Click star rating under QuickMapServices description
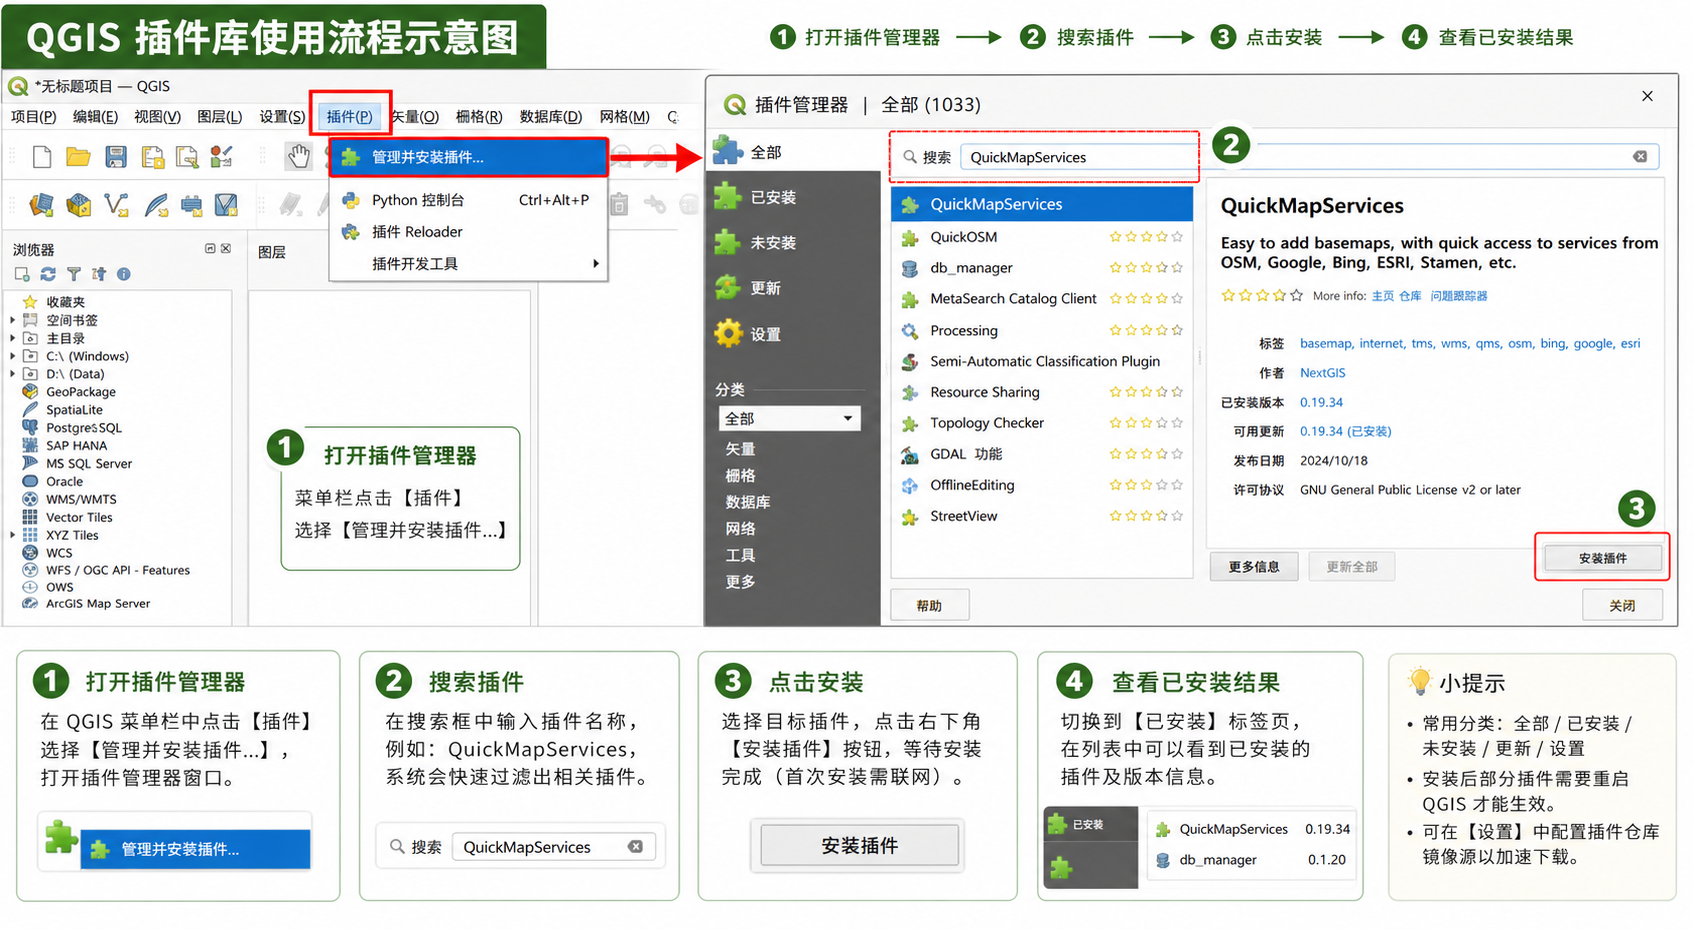 (1261, 296)
